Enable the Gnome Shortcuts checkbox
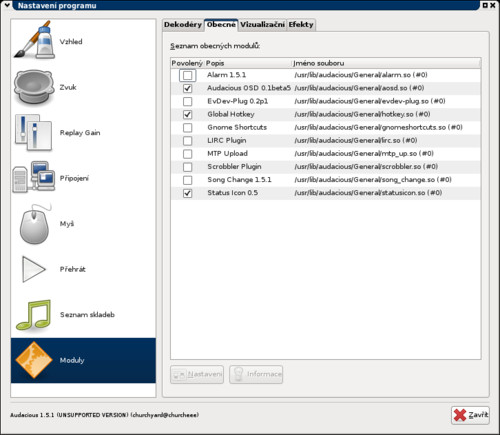Viewport: 500px width, 435px height. (187, 127)
